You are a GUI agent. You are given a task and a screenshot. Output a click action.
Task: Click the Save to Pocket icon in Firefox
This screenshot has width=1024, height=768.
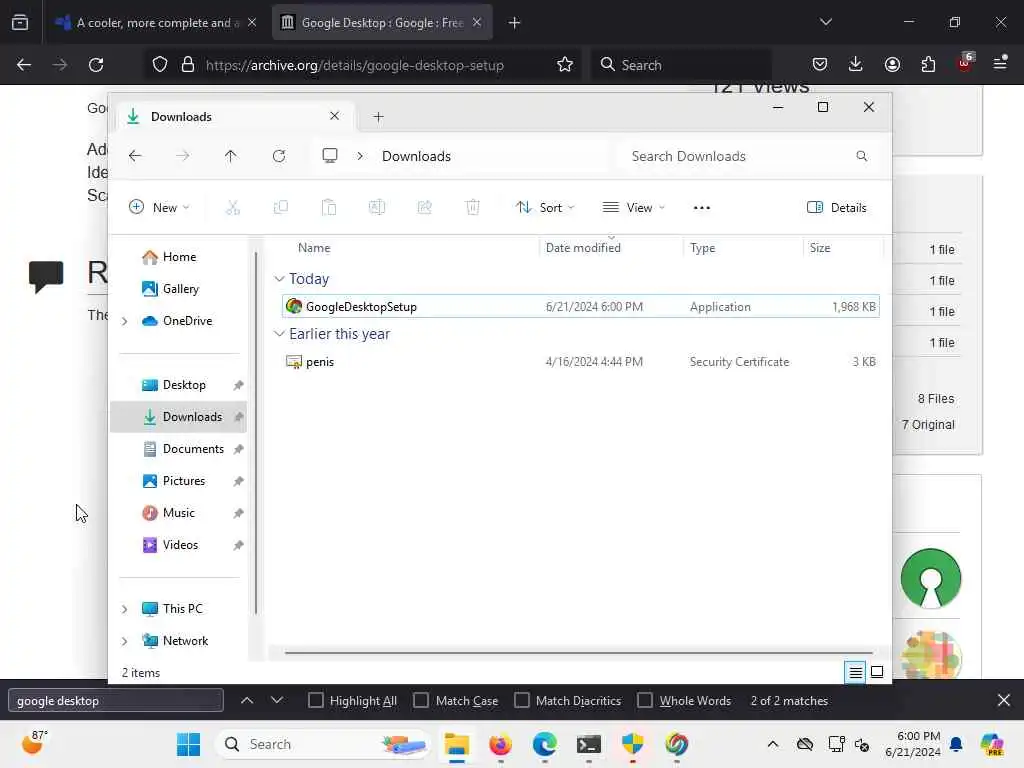(820, 64)
